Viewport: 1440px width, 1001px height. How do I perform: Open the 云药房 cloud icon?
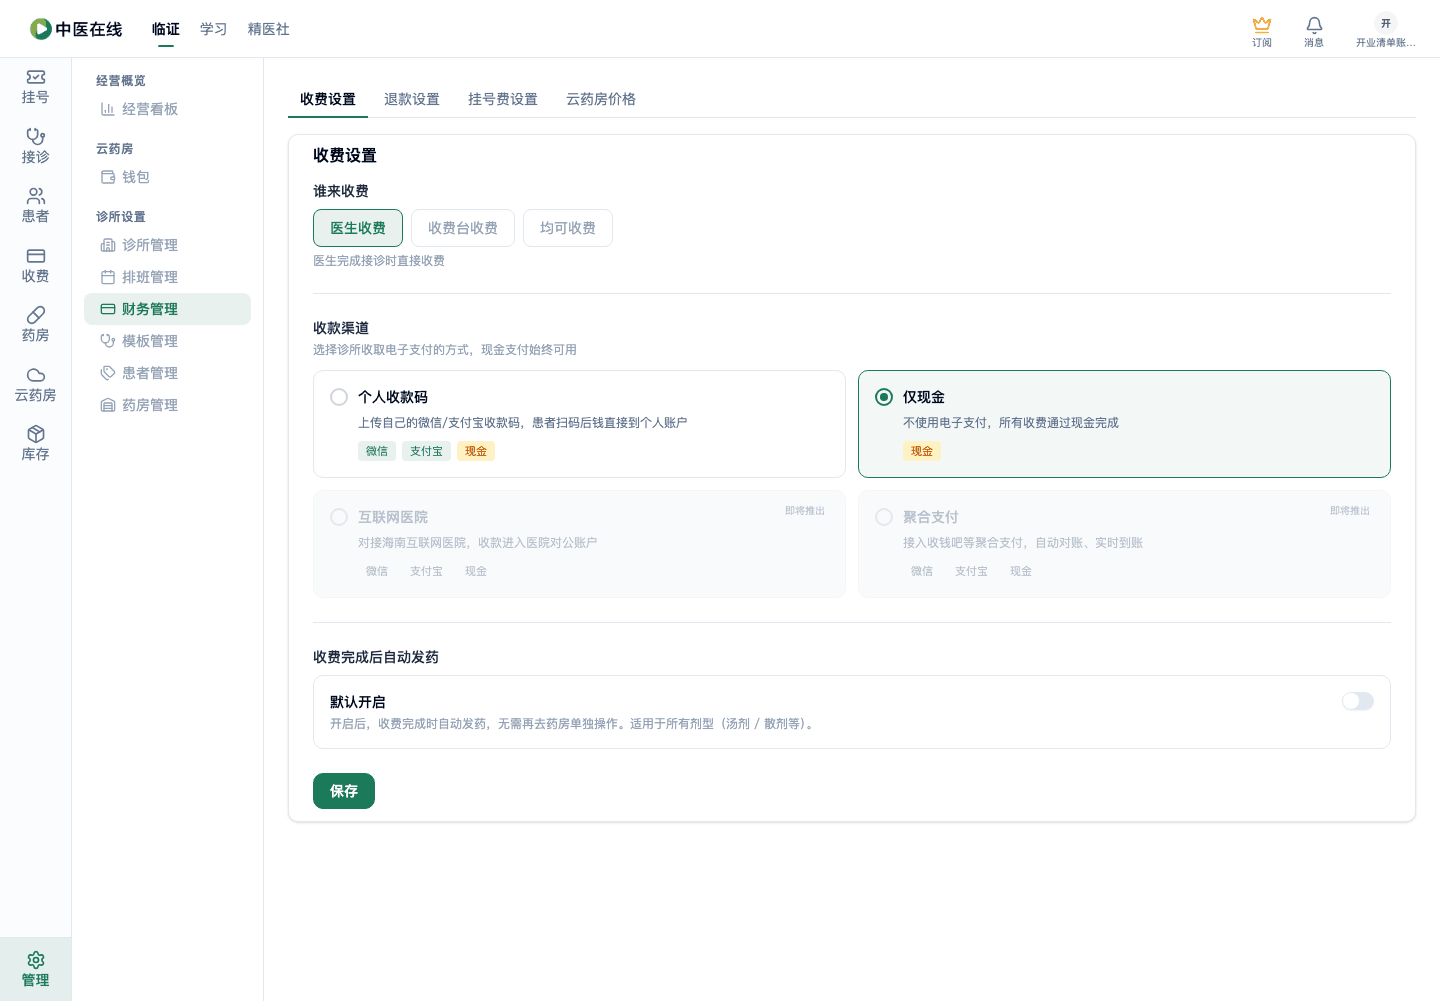[36, 375]
